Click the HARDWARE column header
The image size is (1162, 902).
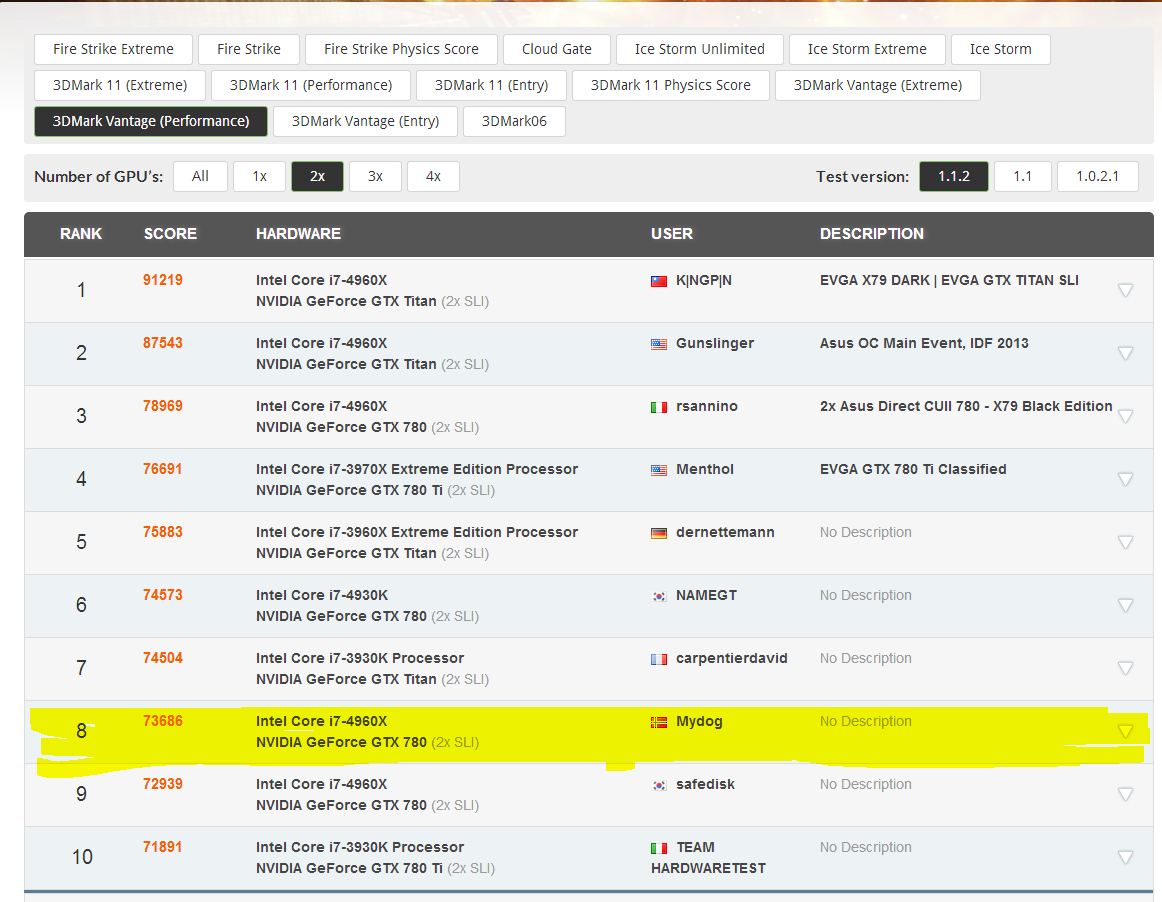[299, 234]
